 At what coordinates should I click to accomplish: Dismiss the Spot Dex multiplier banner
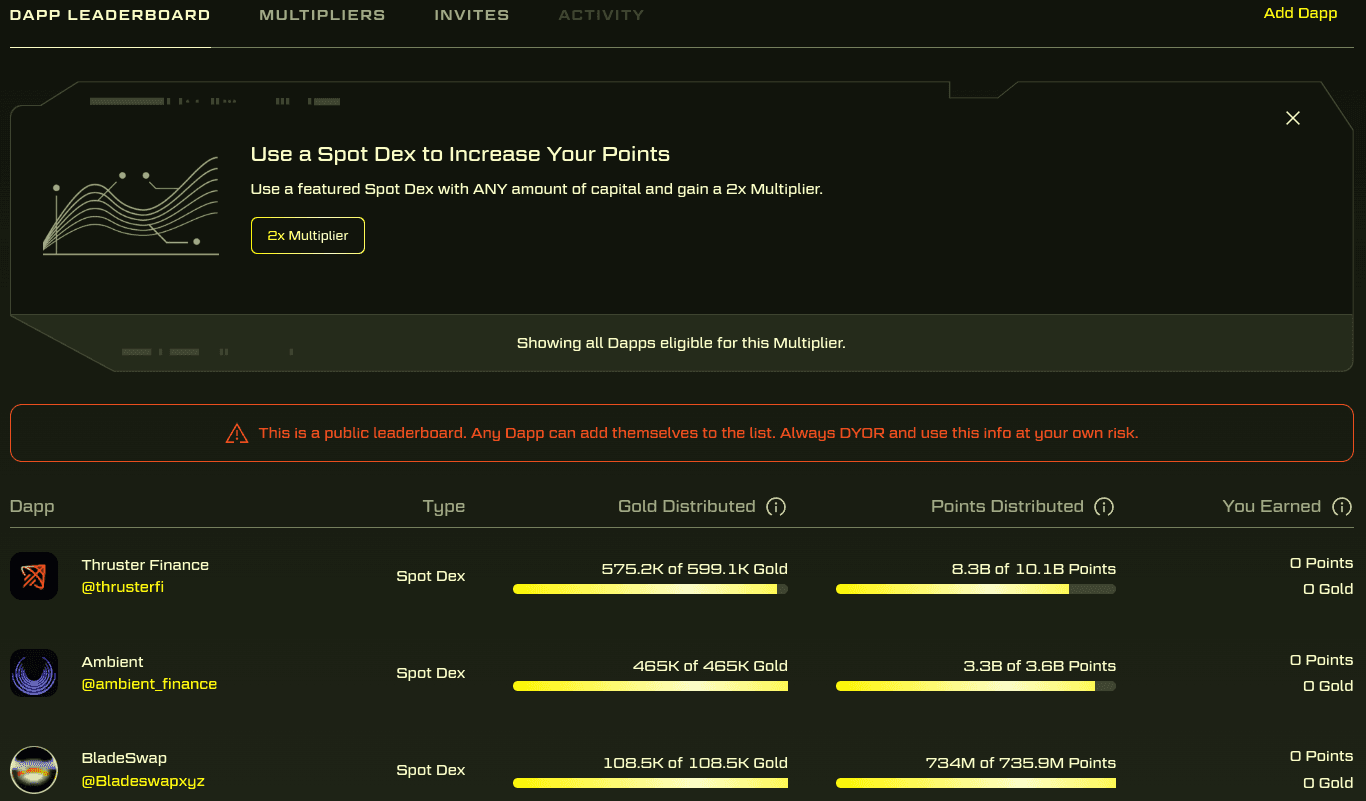(1293, 118)
